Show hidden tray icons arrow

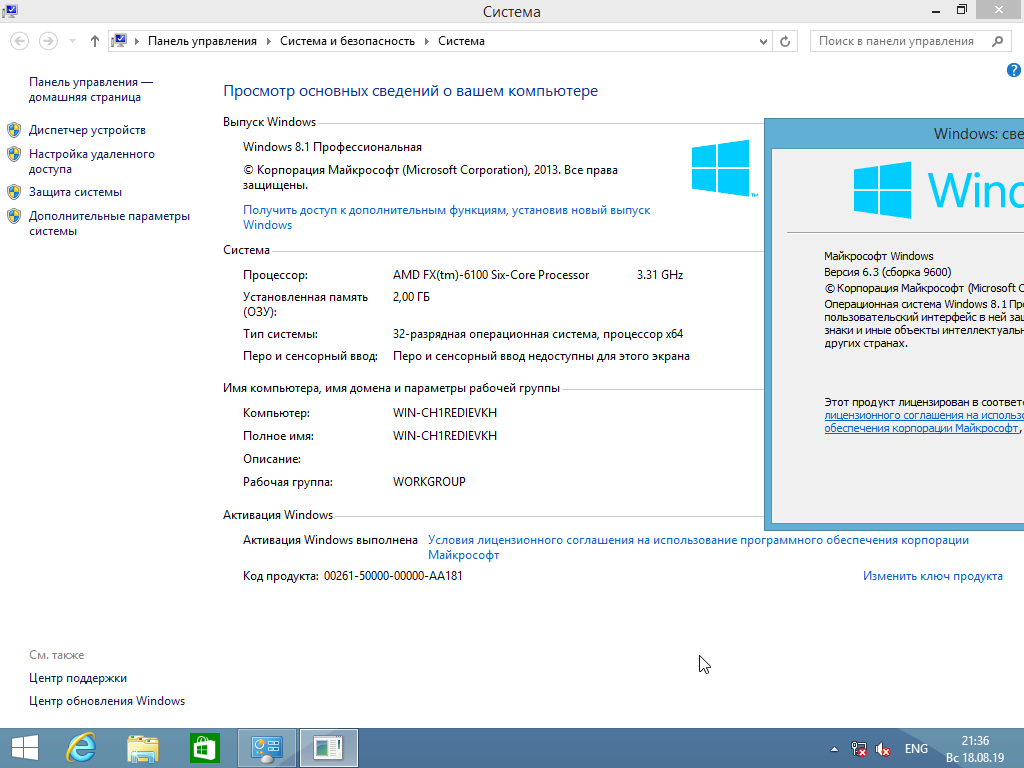click(835, 749)
